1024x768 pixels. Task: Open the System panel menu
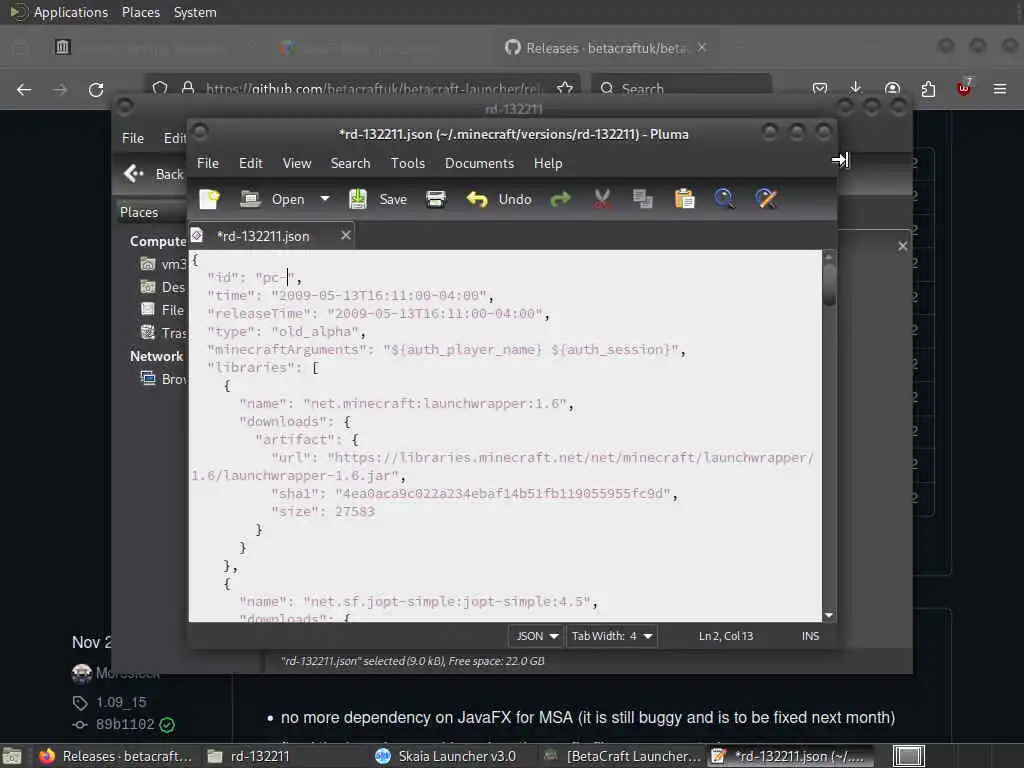coord(195,12)
